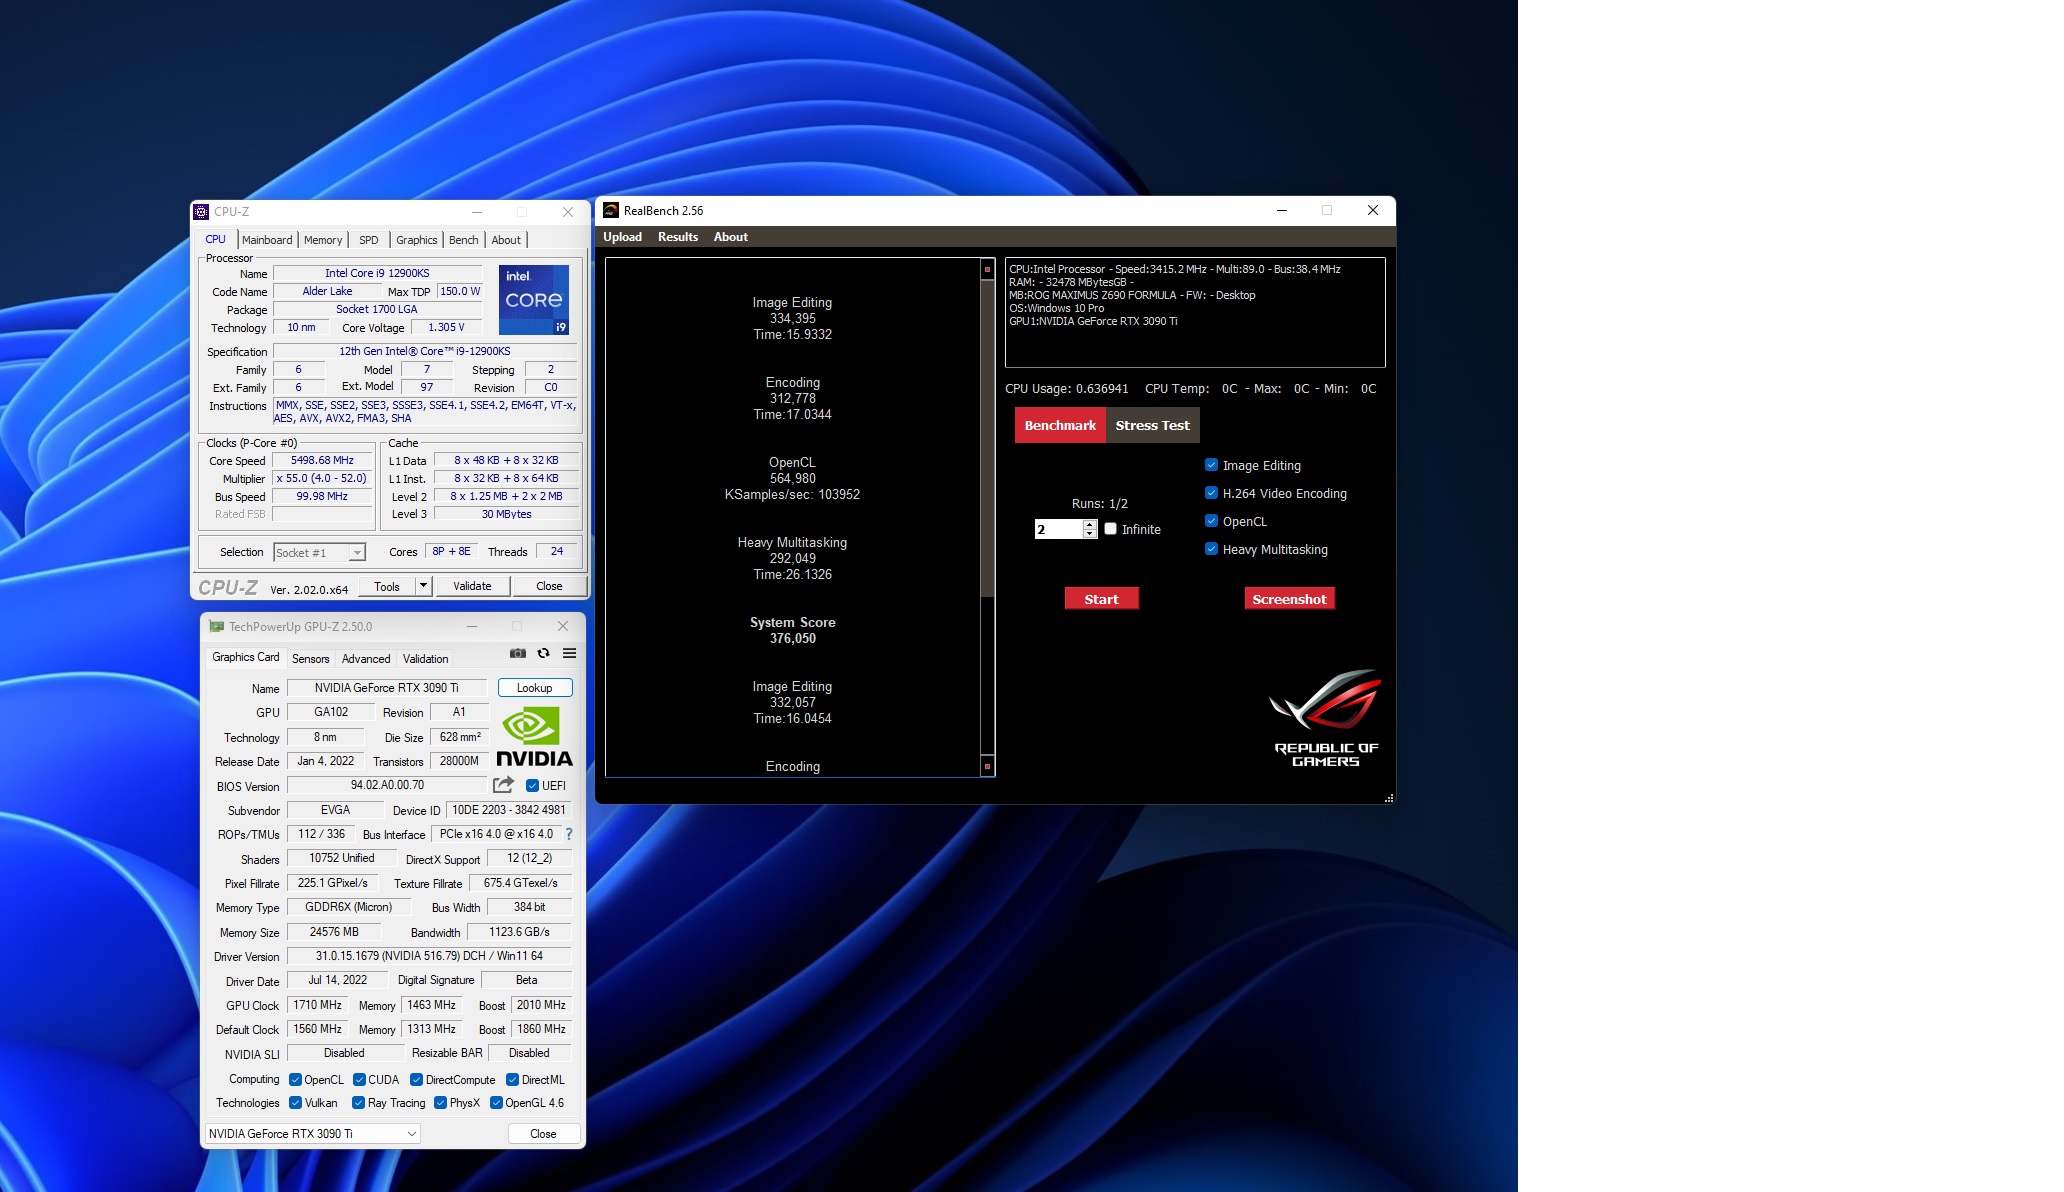Image resolution: width=2064 pixels, height=1192 pixels.
Task: Open the GPU-Z hamburger menu
Action: [570, 653]
